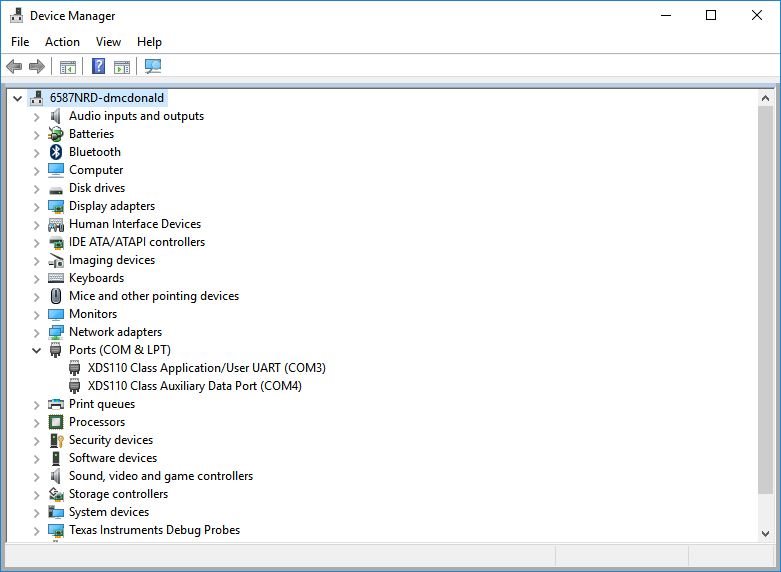Select the Storage controllers label
Image resolution: width=781 pixels, height=572 pixels.
(x=119, y=494)
